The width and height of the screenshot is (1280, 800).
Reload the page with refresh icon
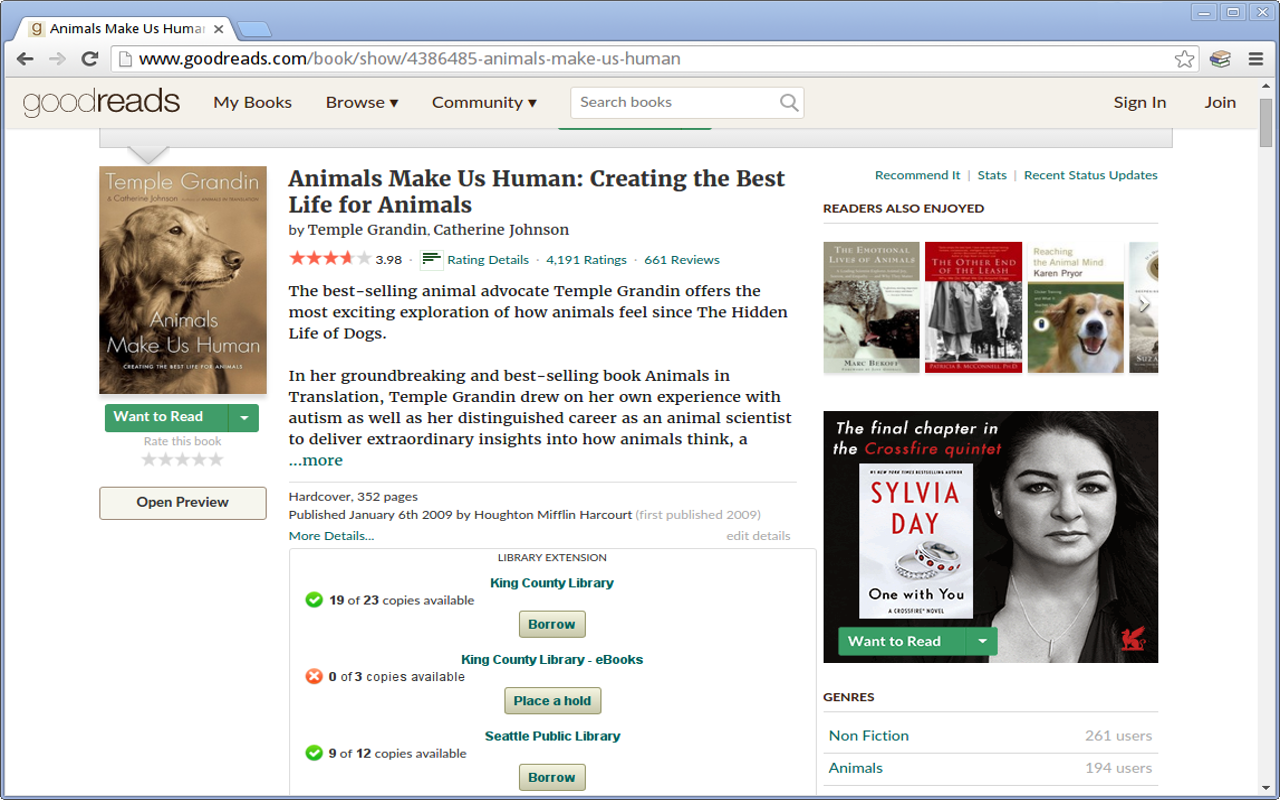click(89, 59)
